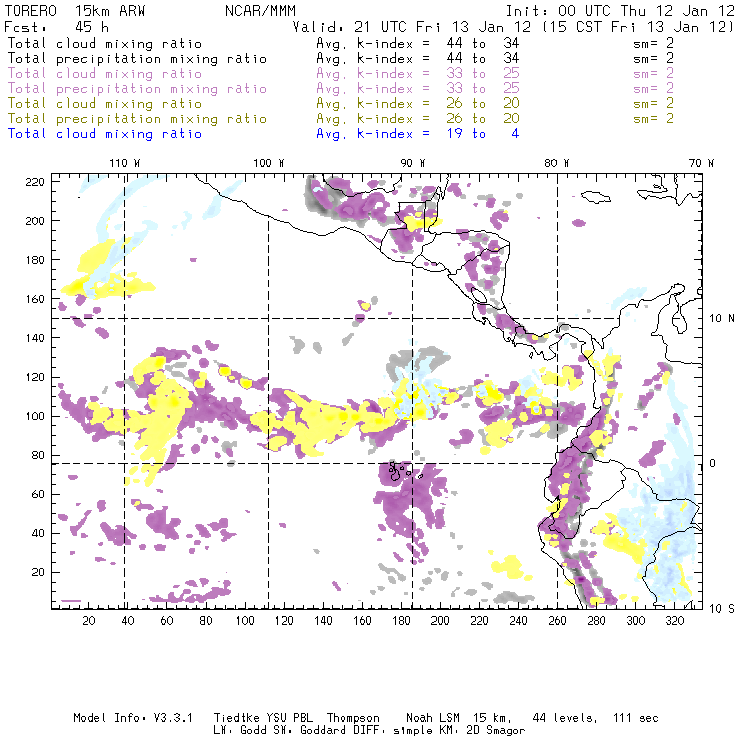
Task: Select the olive 'sm= 2' value on precipitation row
Action: point(653,118)
